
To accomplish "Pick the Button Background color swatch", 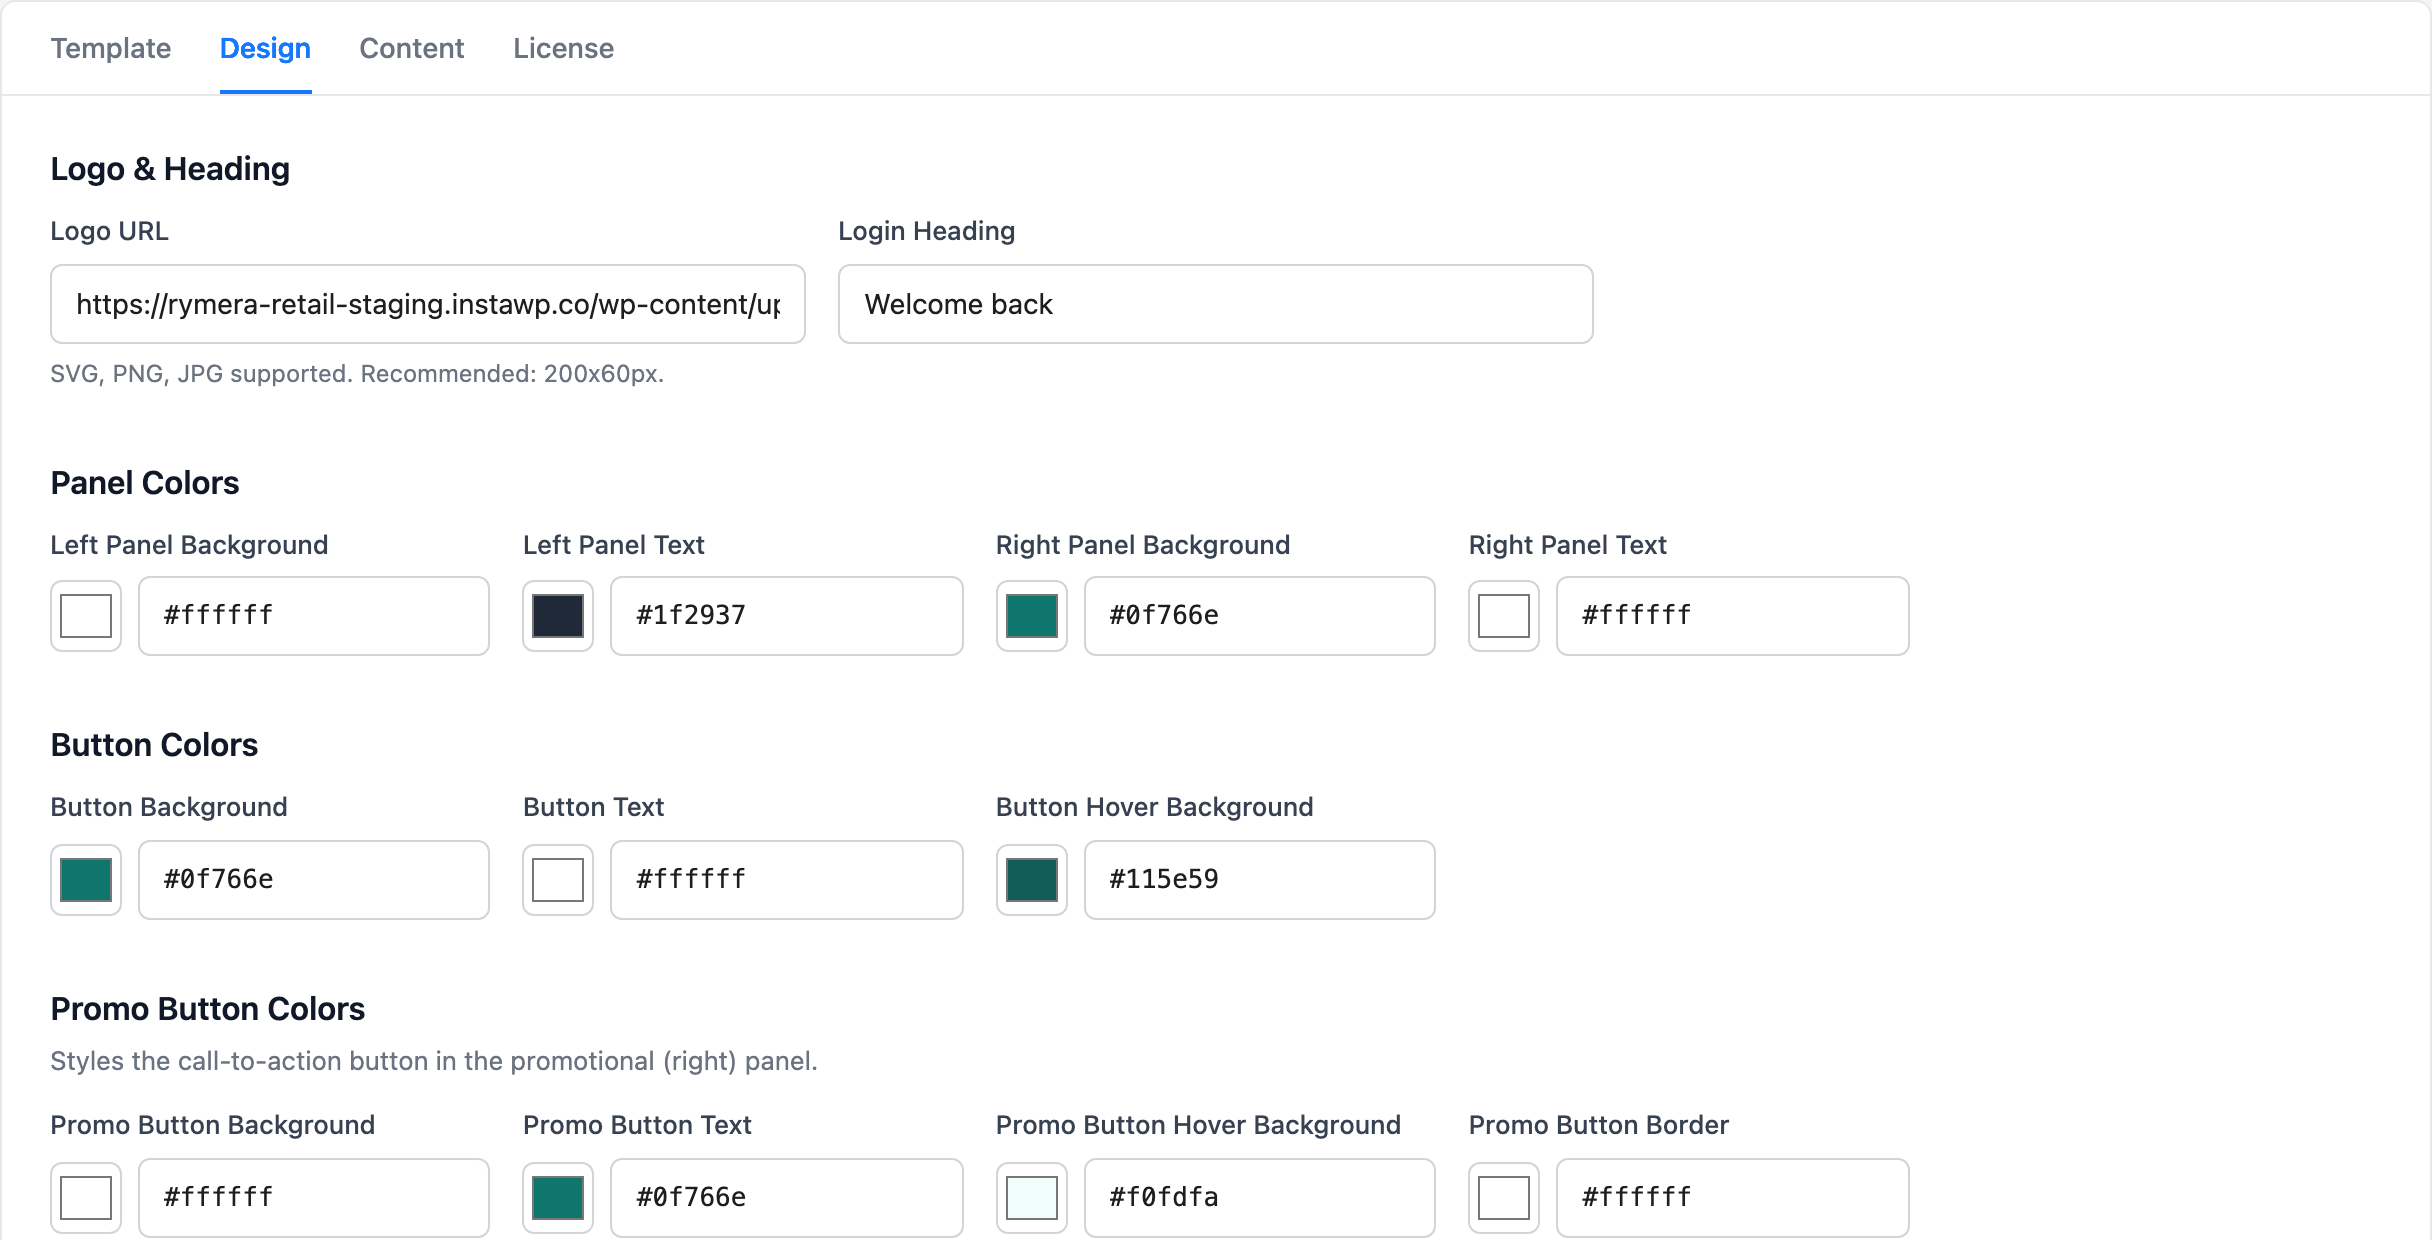I will pyautogui.click(x=86, y=880).
